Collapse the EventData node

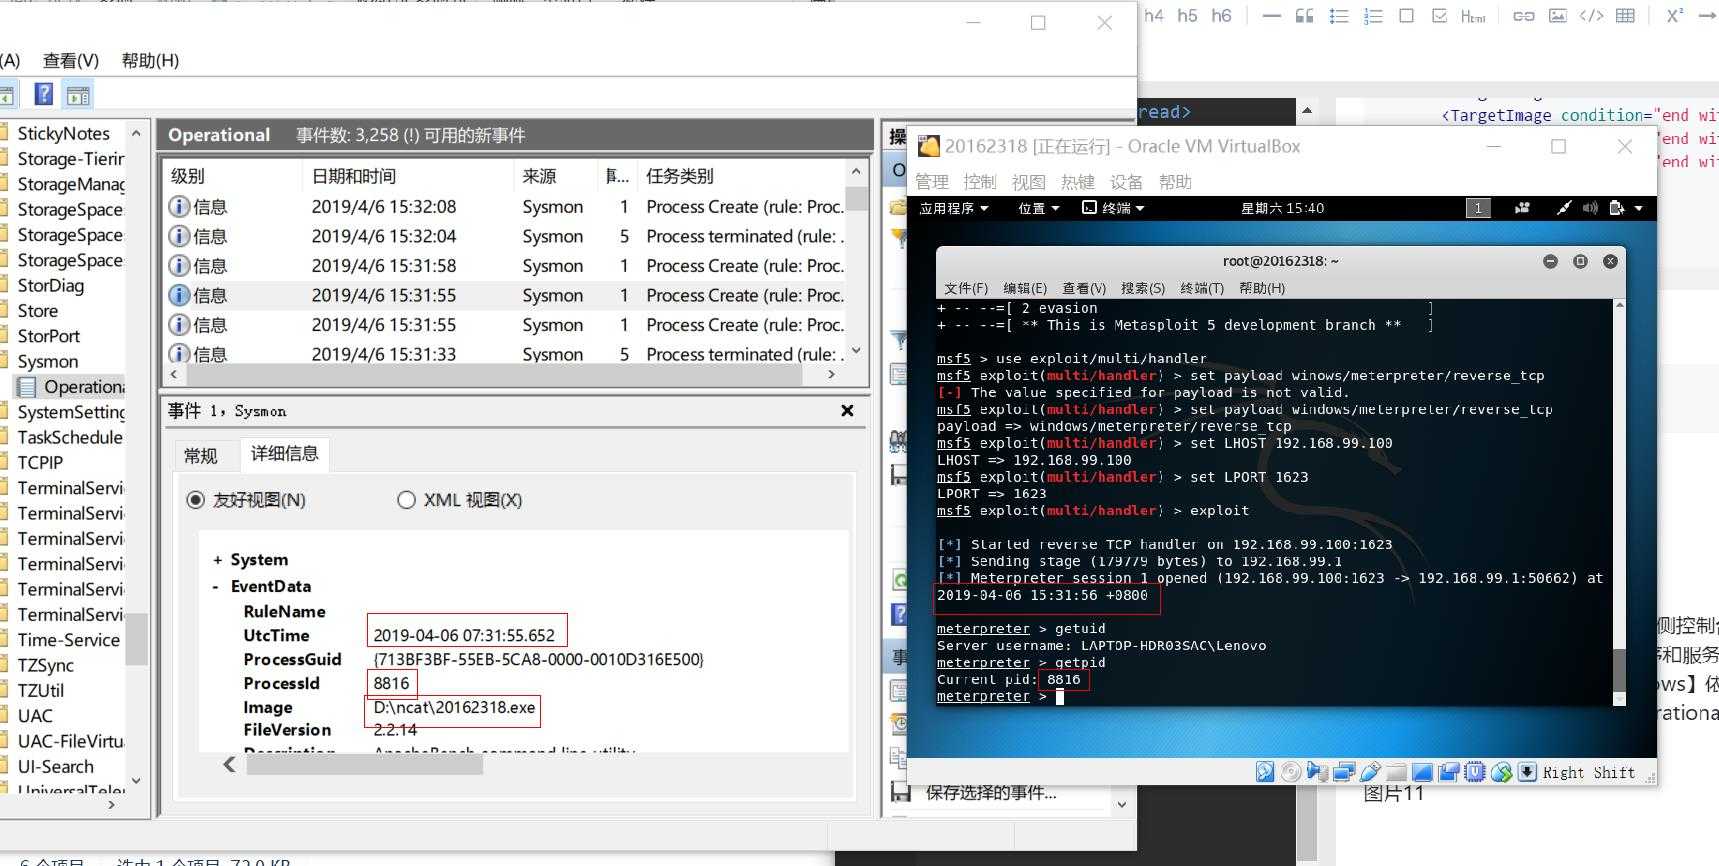(x=216, y=587)
